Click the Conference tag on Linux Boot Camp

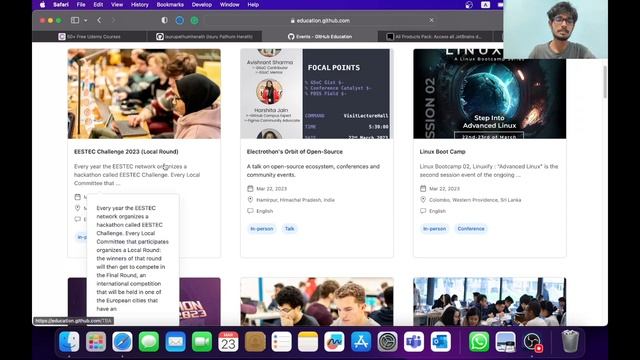click(x=471, y=229)
